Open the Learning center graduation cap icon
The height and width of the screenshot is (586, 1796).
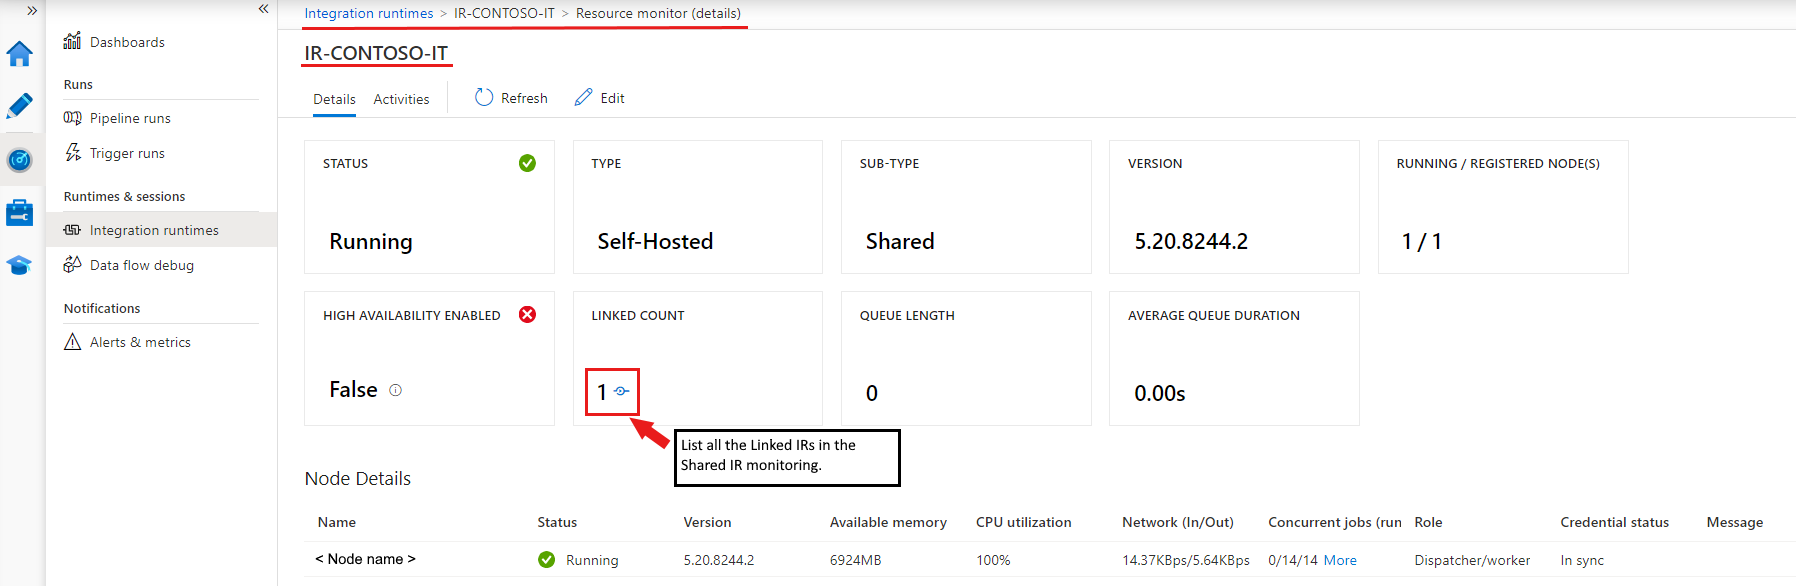click(x=19, y=265)
